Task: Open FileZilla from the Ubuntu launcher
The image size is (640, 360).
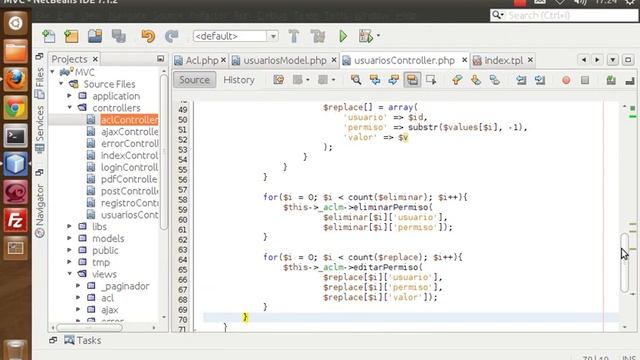Action: click(x=16, y=220)
